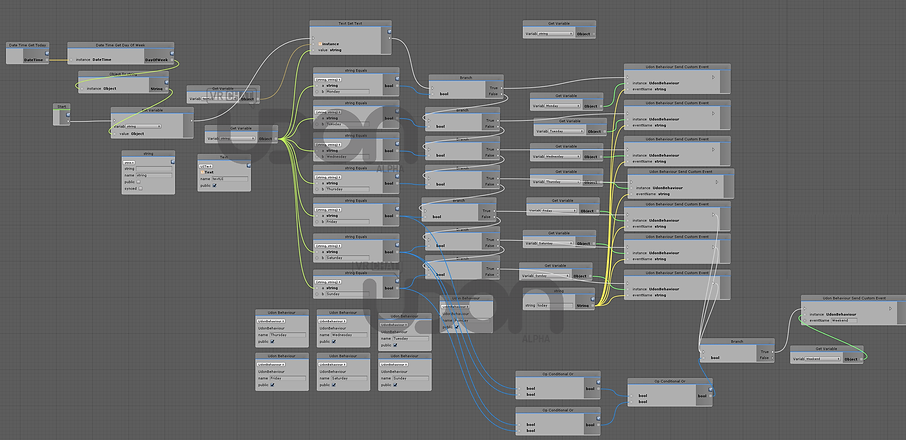Click the DayOfWeek output port
This screenshot has width=906, height=440.
point(172,59)
